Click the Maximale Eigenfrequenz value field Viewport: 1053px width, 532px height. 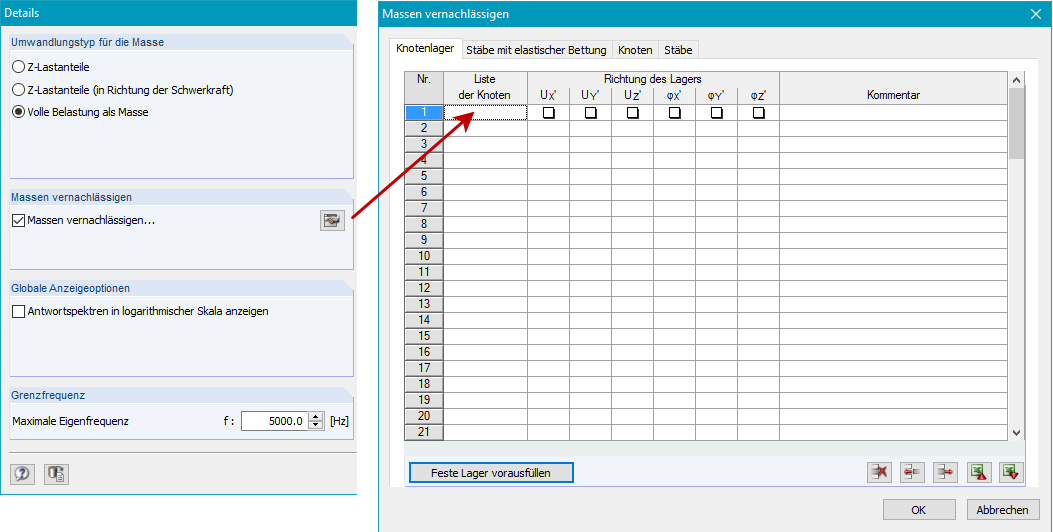click(275, 421)
